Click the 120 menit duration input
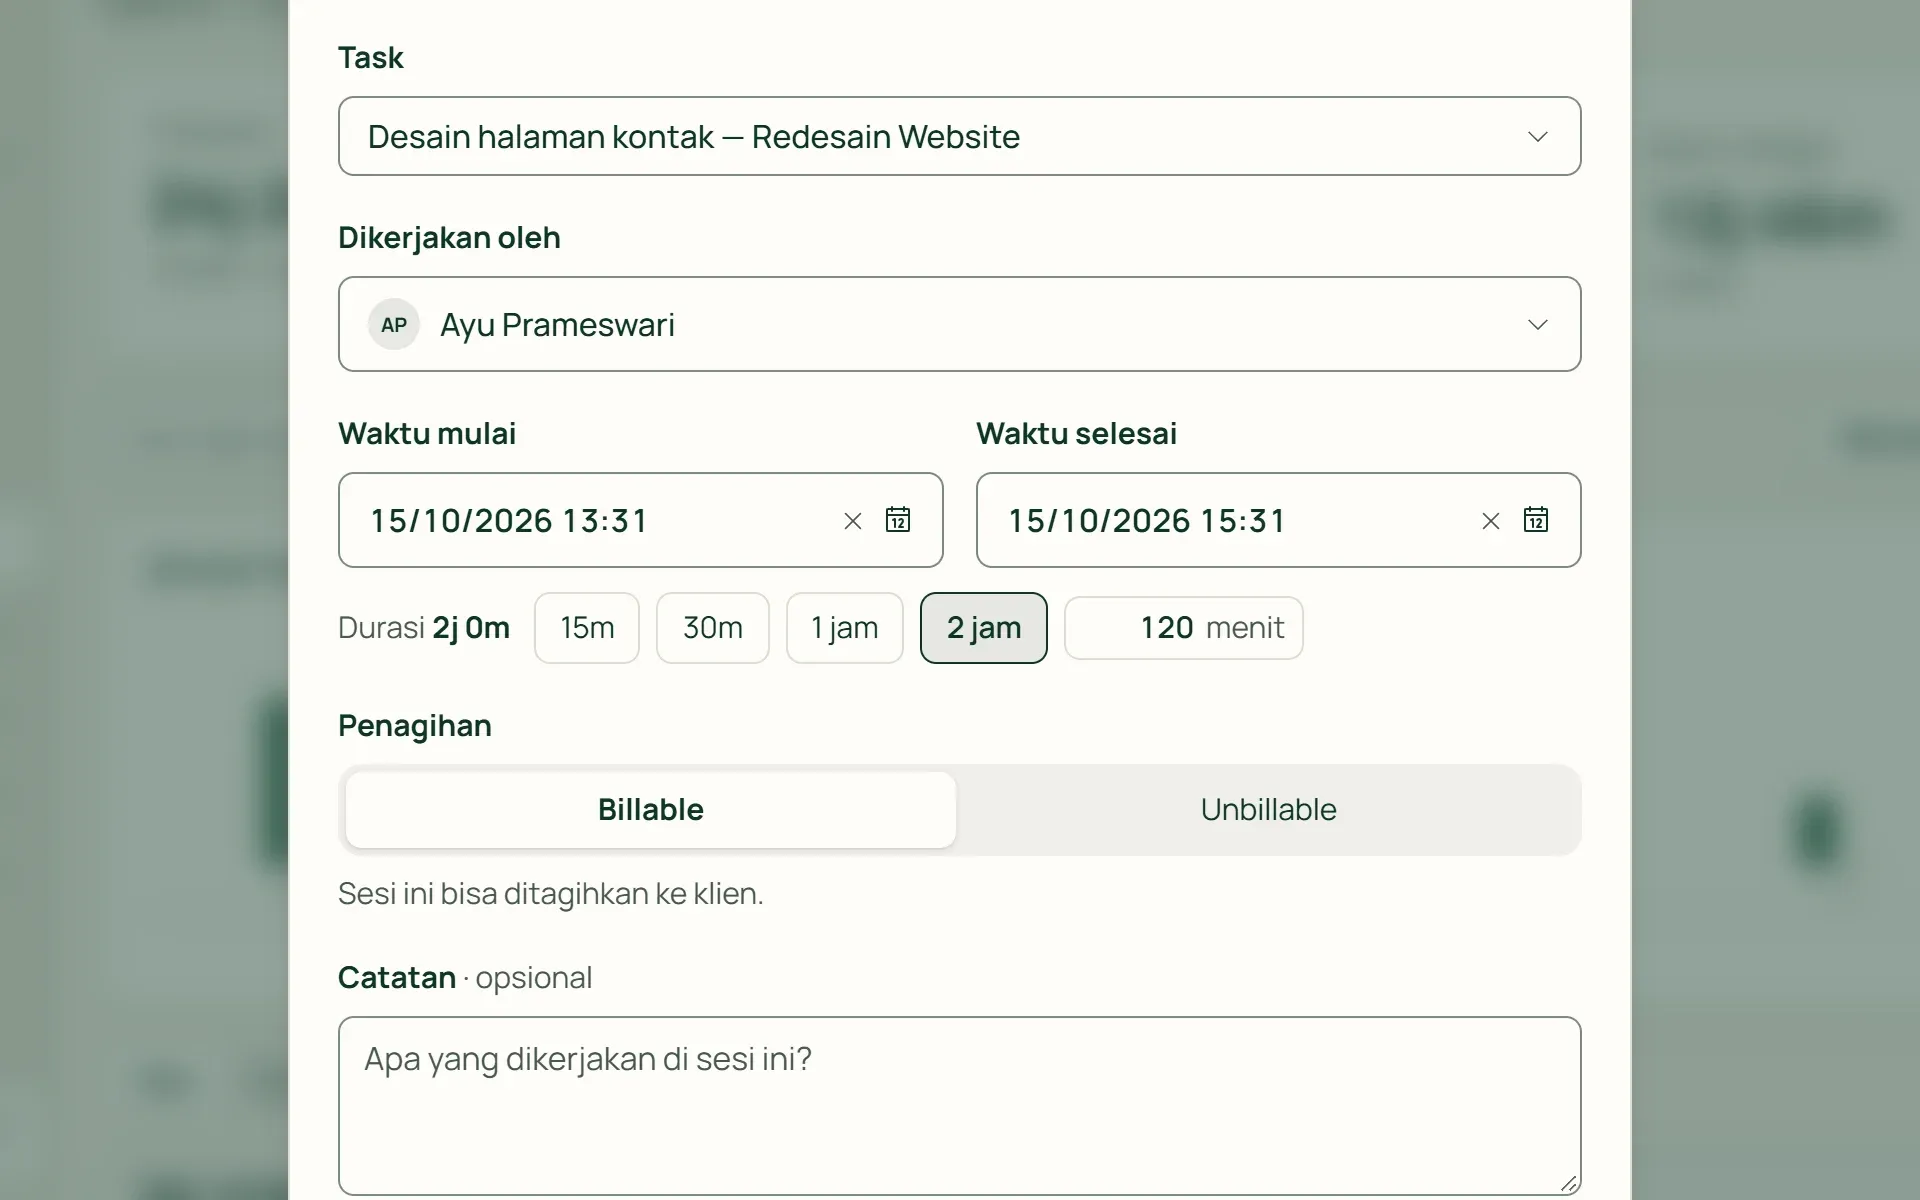The width and height of the screenshot is (1920, 1200). 1184,628
